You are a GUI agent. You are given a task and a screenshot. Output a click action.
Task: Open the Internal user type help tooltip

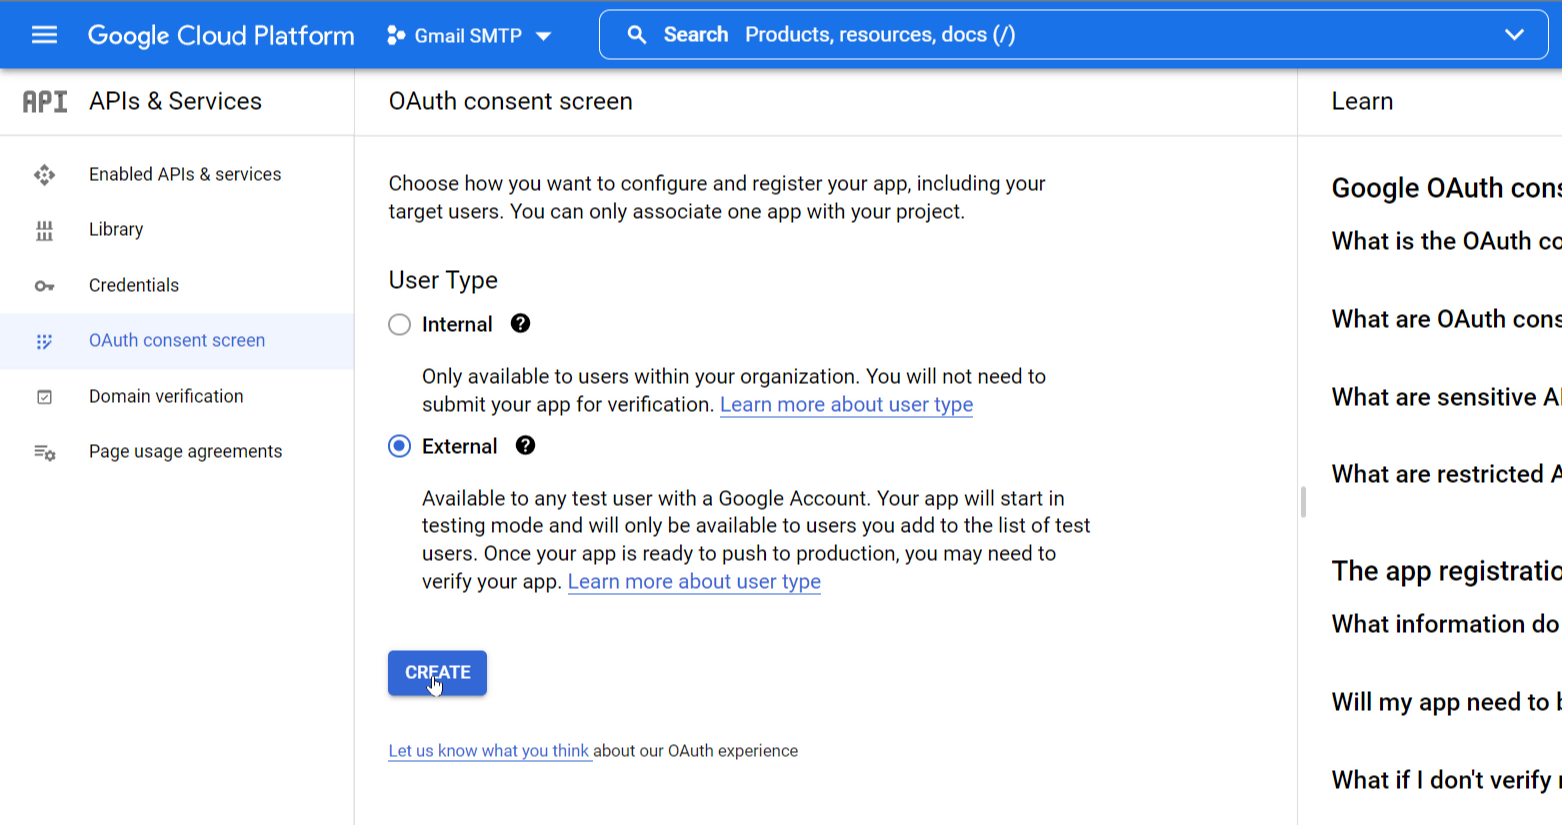click(x=521, y=323)
